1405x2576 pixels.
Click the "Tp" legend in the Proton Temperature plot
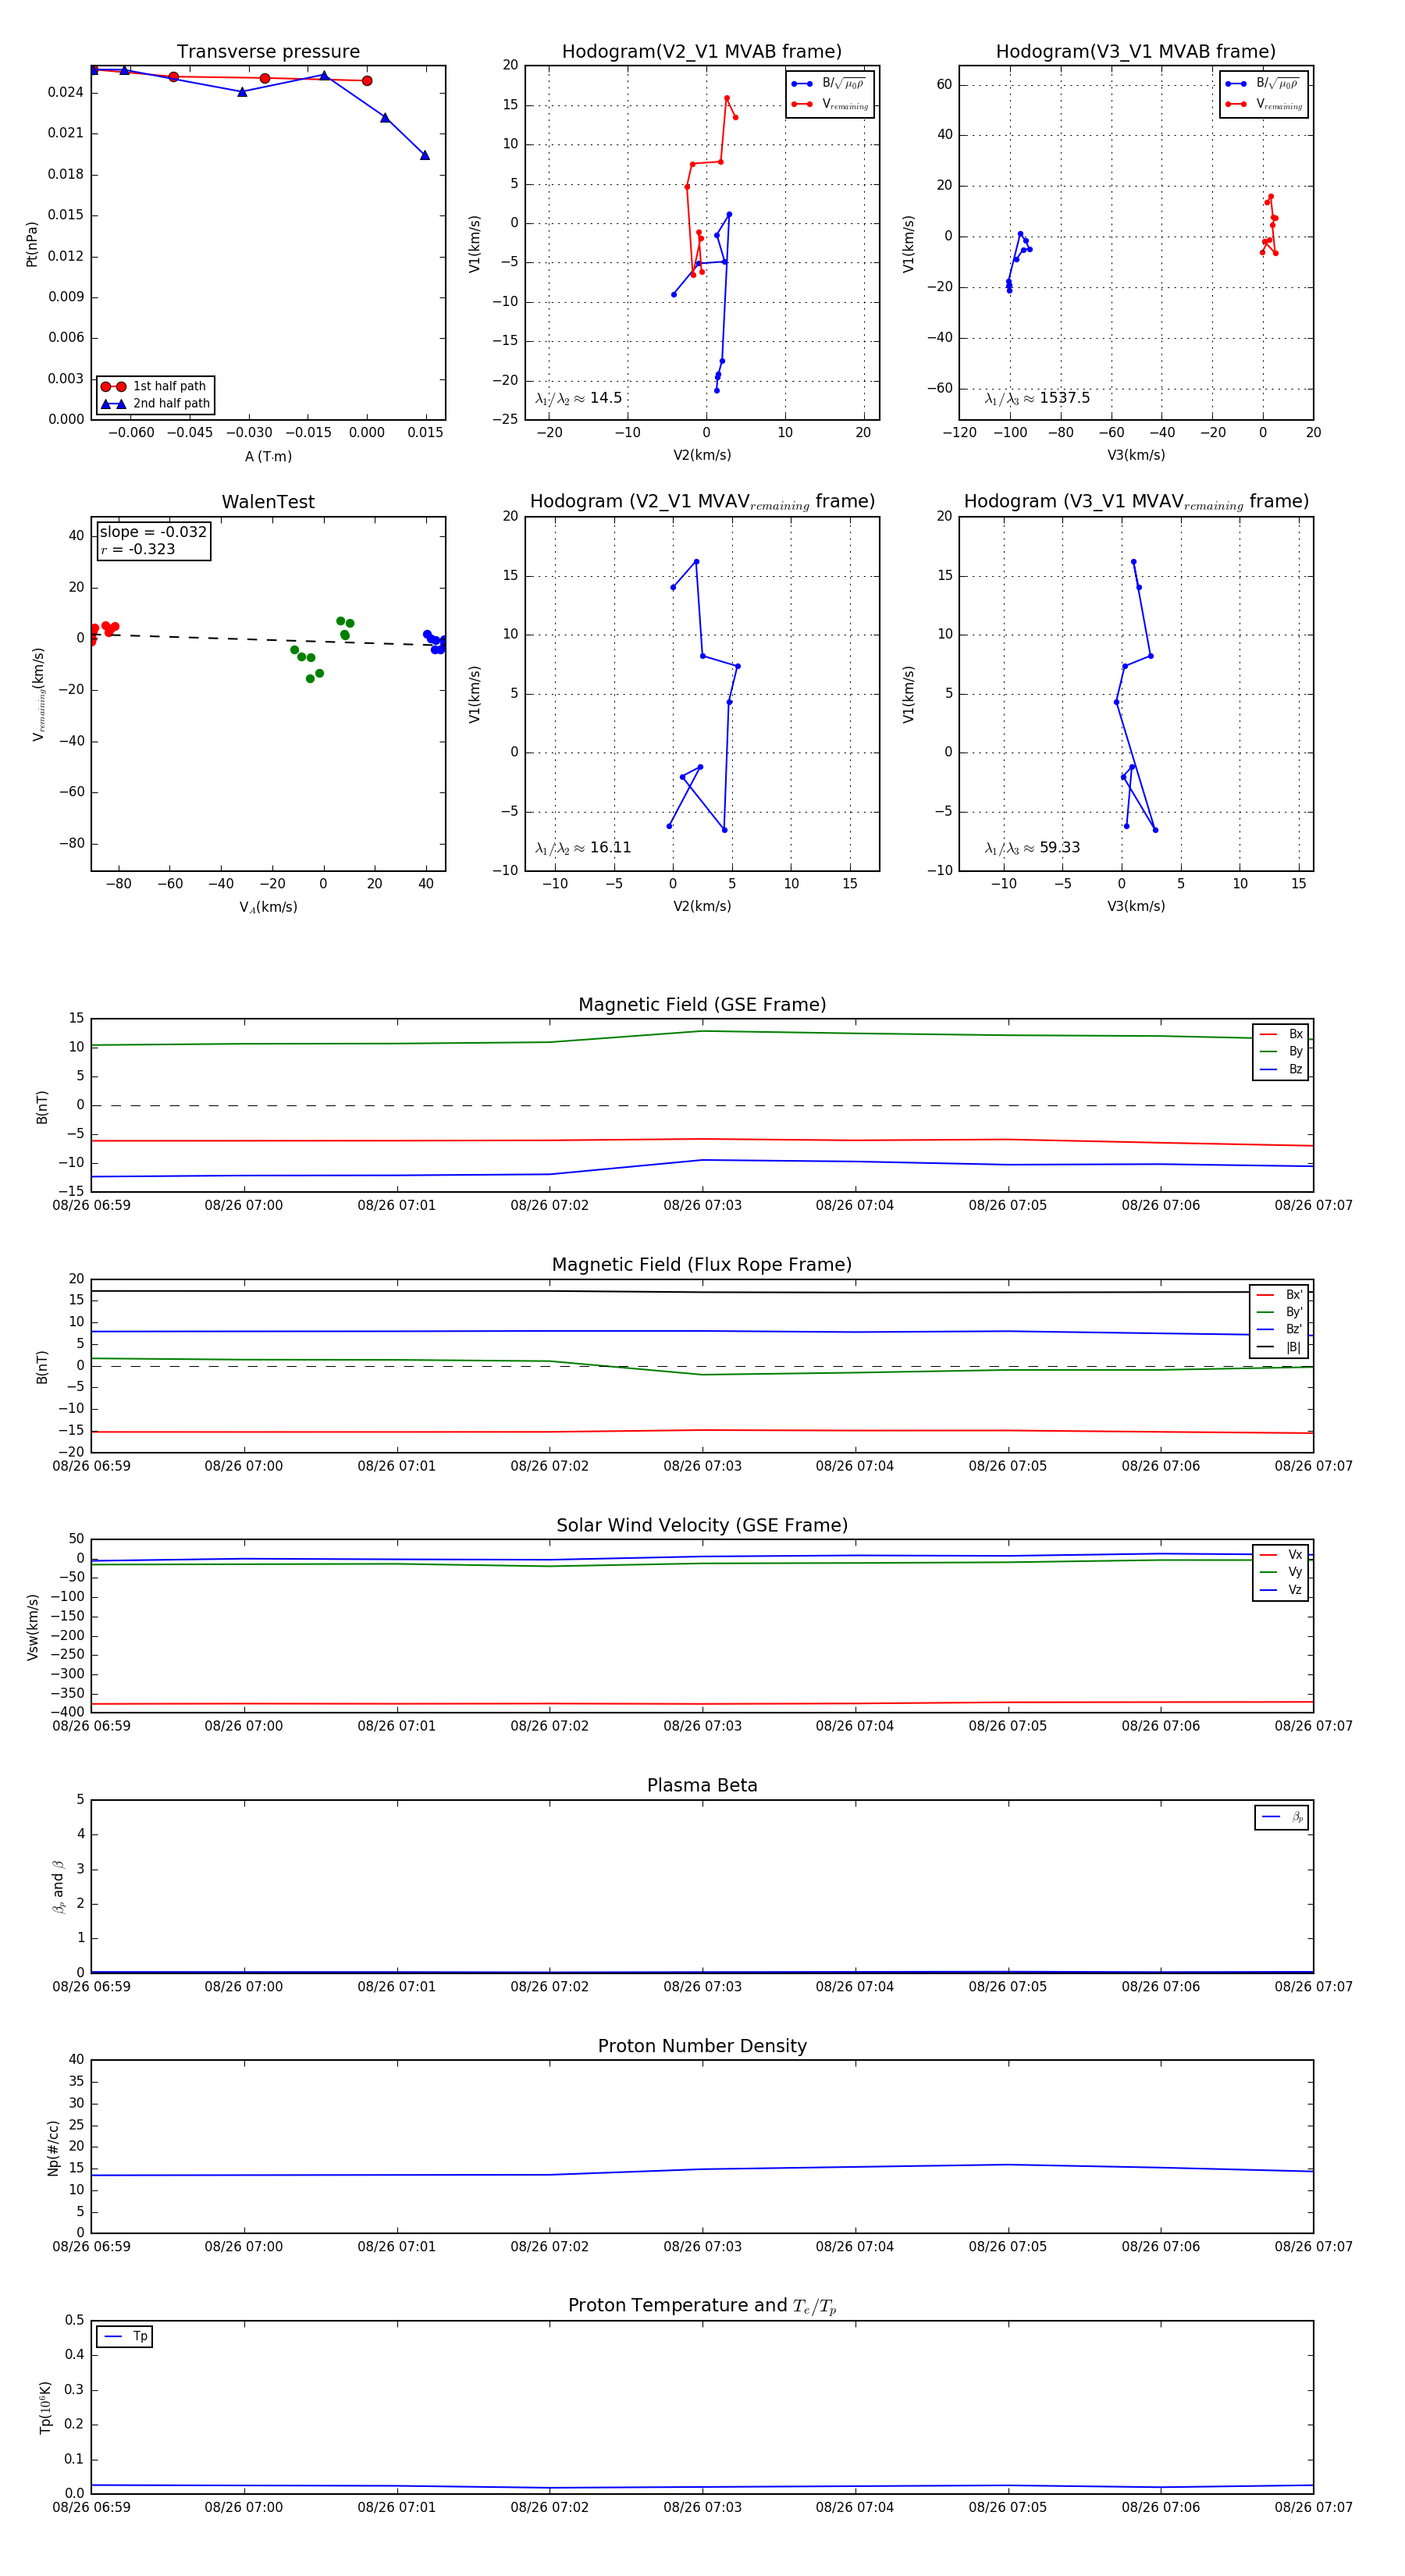pos(125,2337)
